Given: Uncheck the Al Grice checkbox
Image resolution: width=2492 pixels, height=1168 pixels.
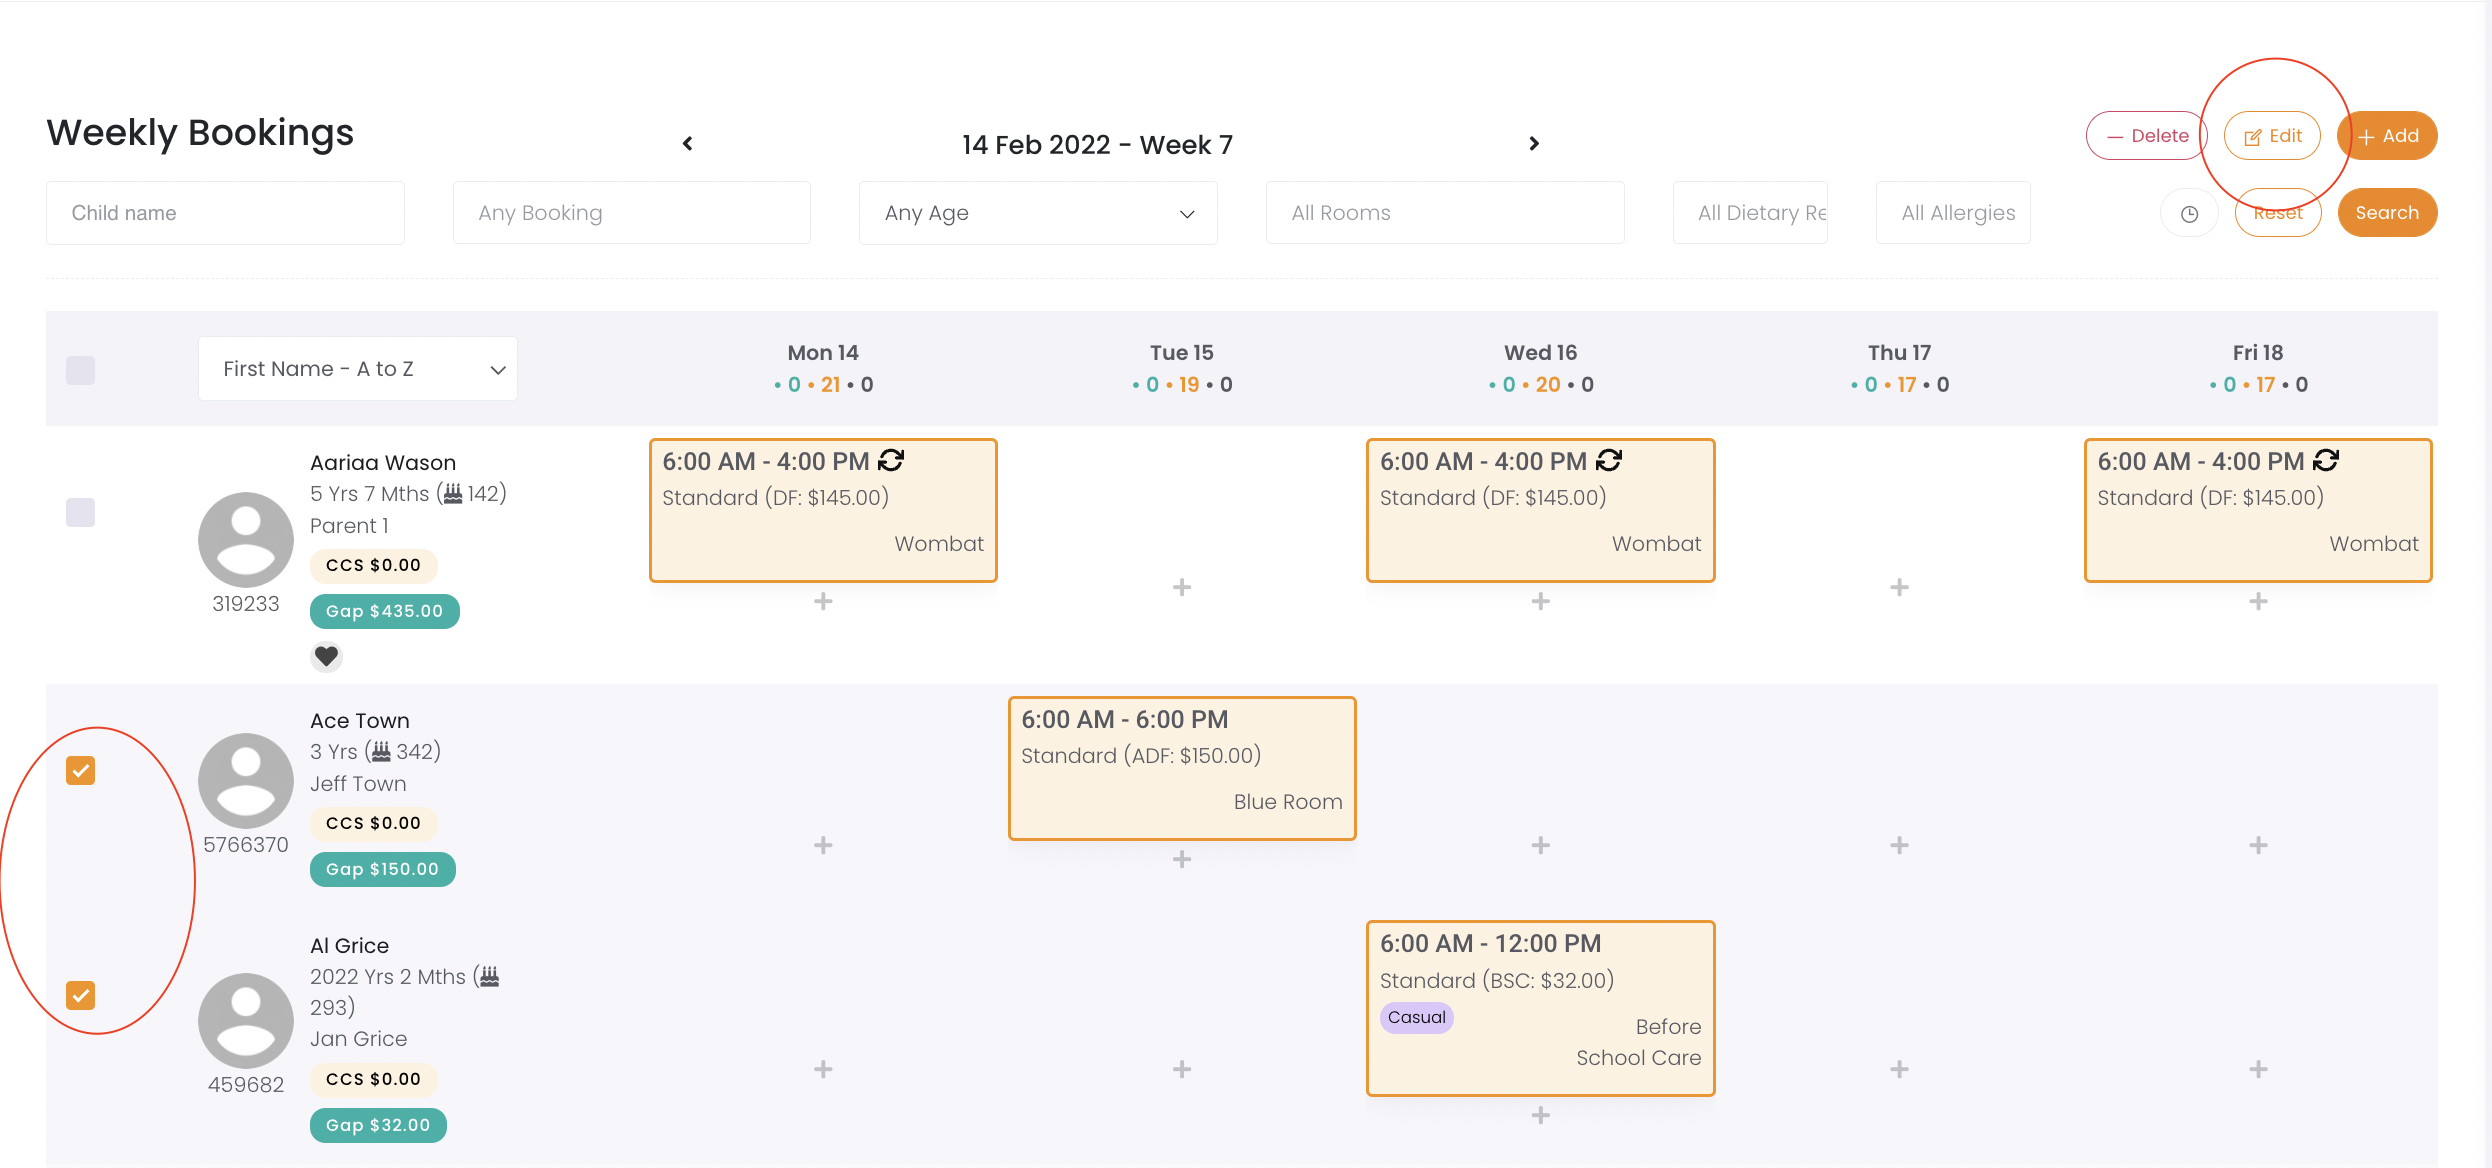Looking at the screenshot, I should point(81,995).
